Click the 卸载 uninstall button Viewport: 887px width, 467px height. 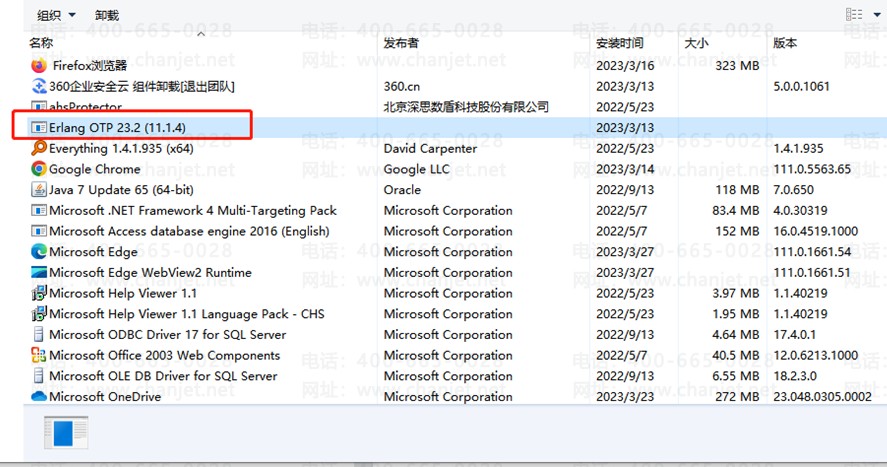tap(107, 15)
